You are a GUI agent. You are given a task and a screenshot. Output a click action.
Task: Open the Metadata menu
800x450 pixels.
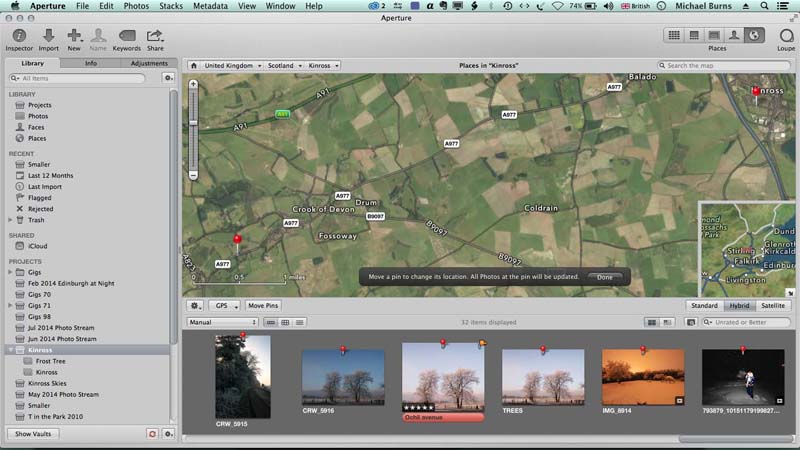coord(210,6)
